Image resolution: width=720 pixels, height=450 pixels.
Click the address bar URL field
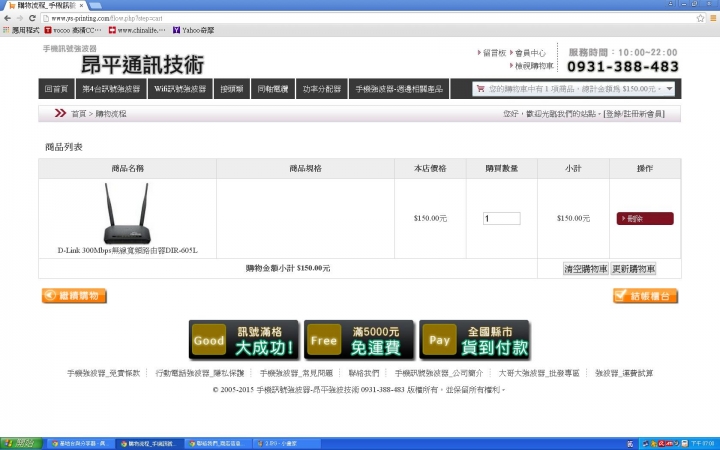click(x=367, y=18)
